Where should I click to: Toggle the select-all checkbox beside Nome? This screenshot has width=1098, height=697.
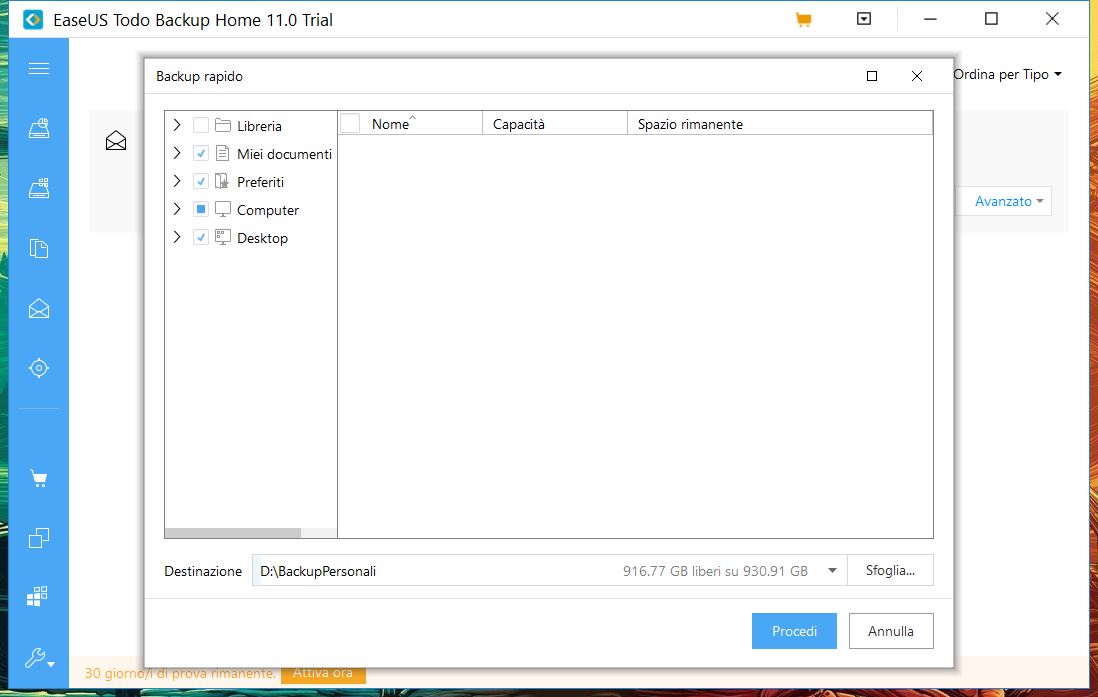tap(350, 123)
